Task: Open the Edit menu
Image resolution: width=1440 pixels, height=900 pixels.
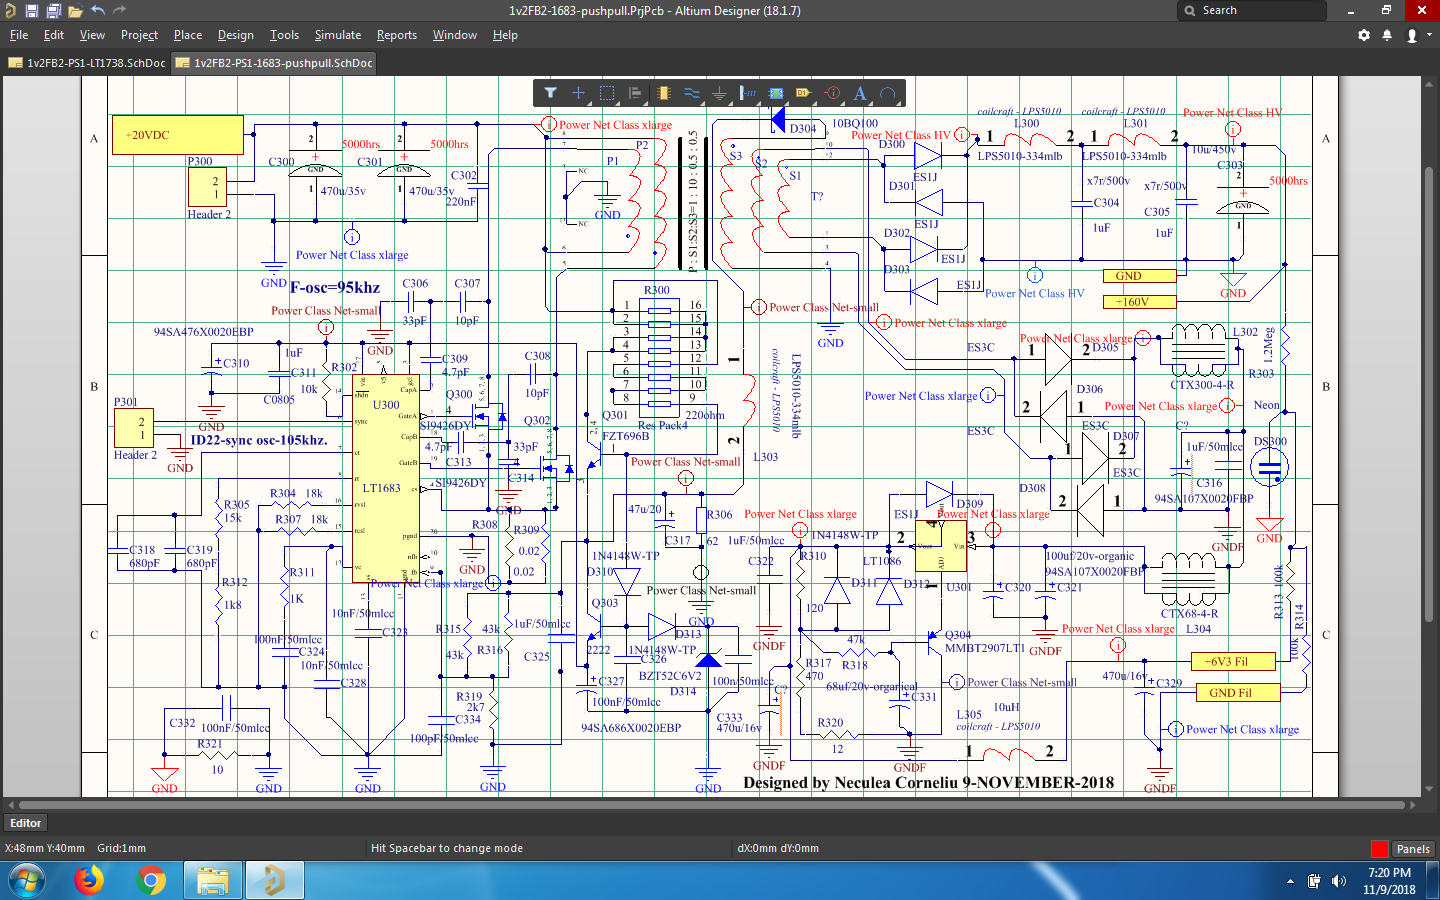Action: [x=54, y=35]
